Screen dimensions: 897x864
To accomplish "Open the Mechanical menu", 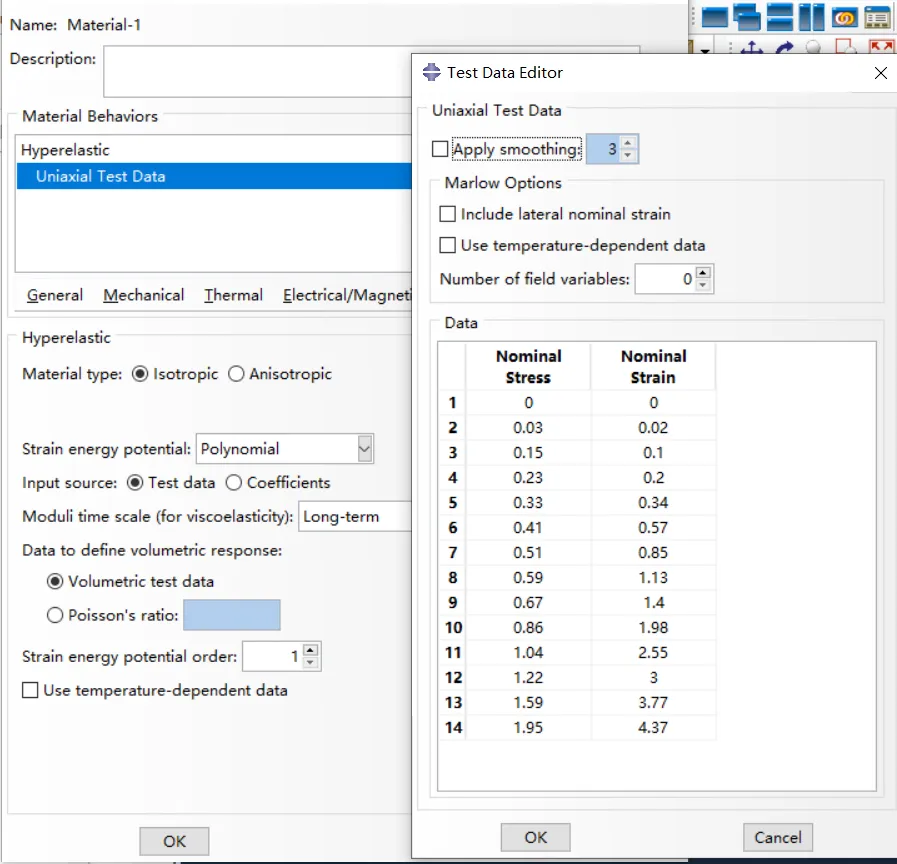I will click(144, 295).
